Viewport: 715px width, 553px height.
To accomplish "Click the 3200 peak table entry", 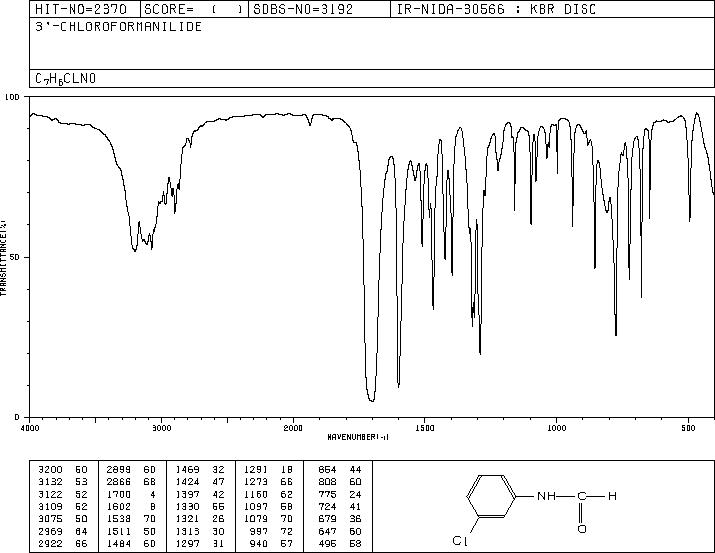I will pos(63,470).
